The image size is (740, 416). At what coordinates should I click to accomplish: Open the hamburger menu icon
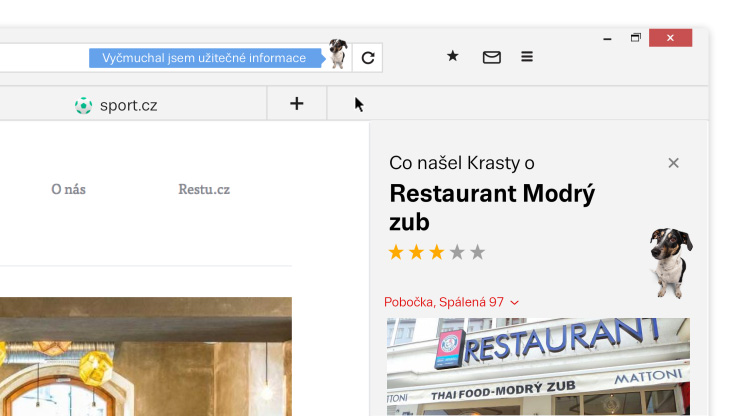[527, 57]
